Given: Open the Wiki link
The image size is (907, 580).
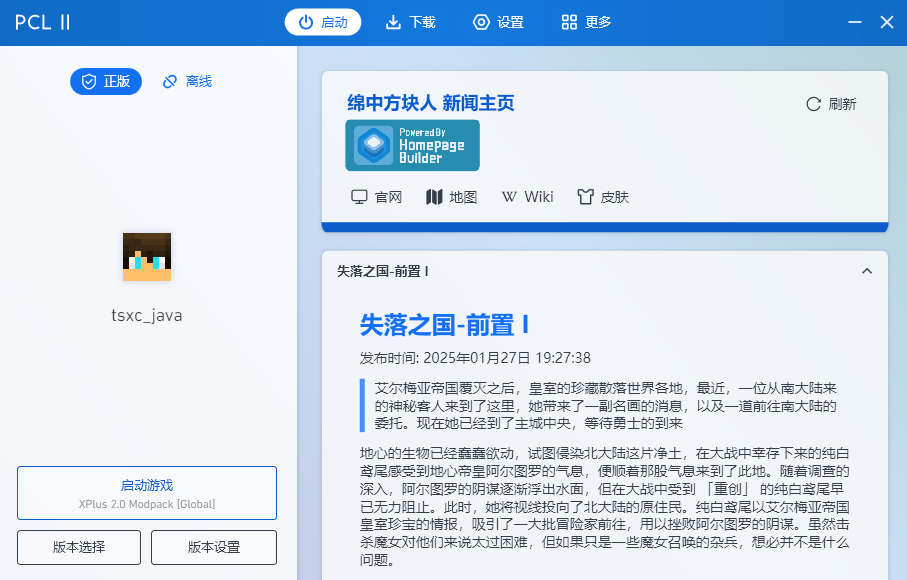Looking at the screenshot, I should coord(527,197).
